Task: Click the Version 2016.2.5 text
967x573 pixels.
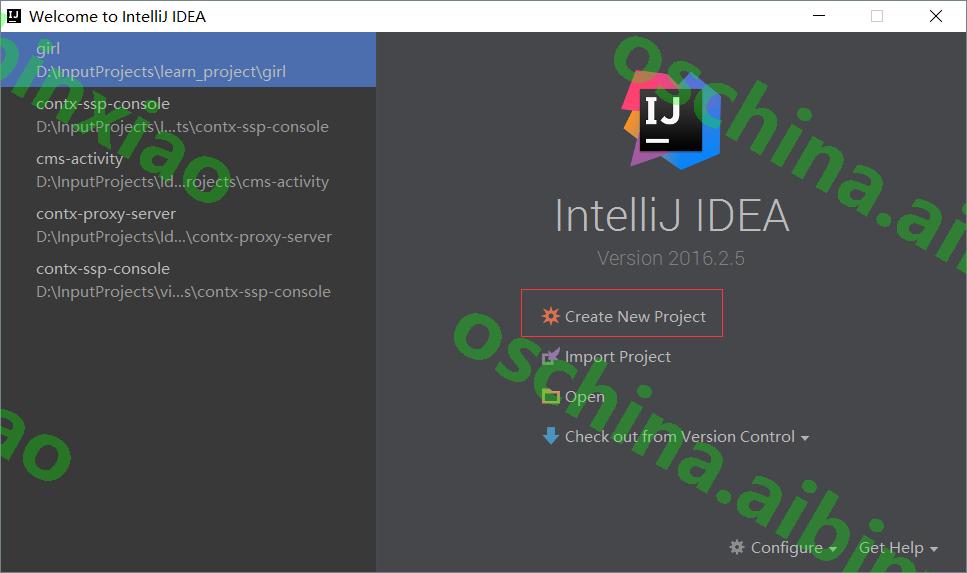Action: coord(671,258)
